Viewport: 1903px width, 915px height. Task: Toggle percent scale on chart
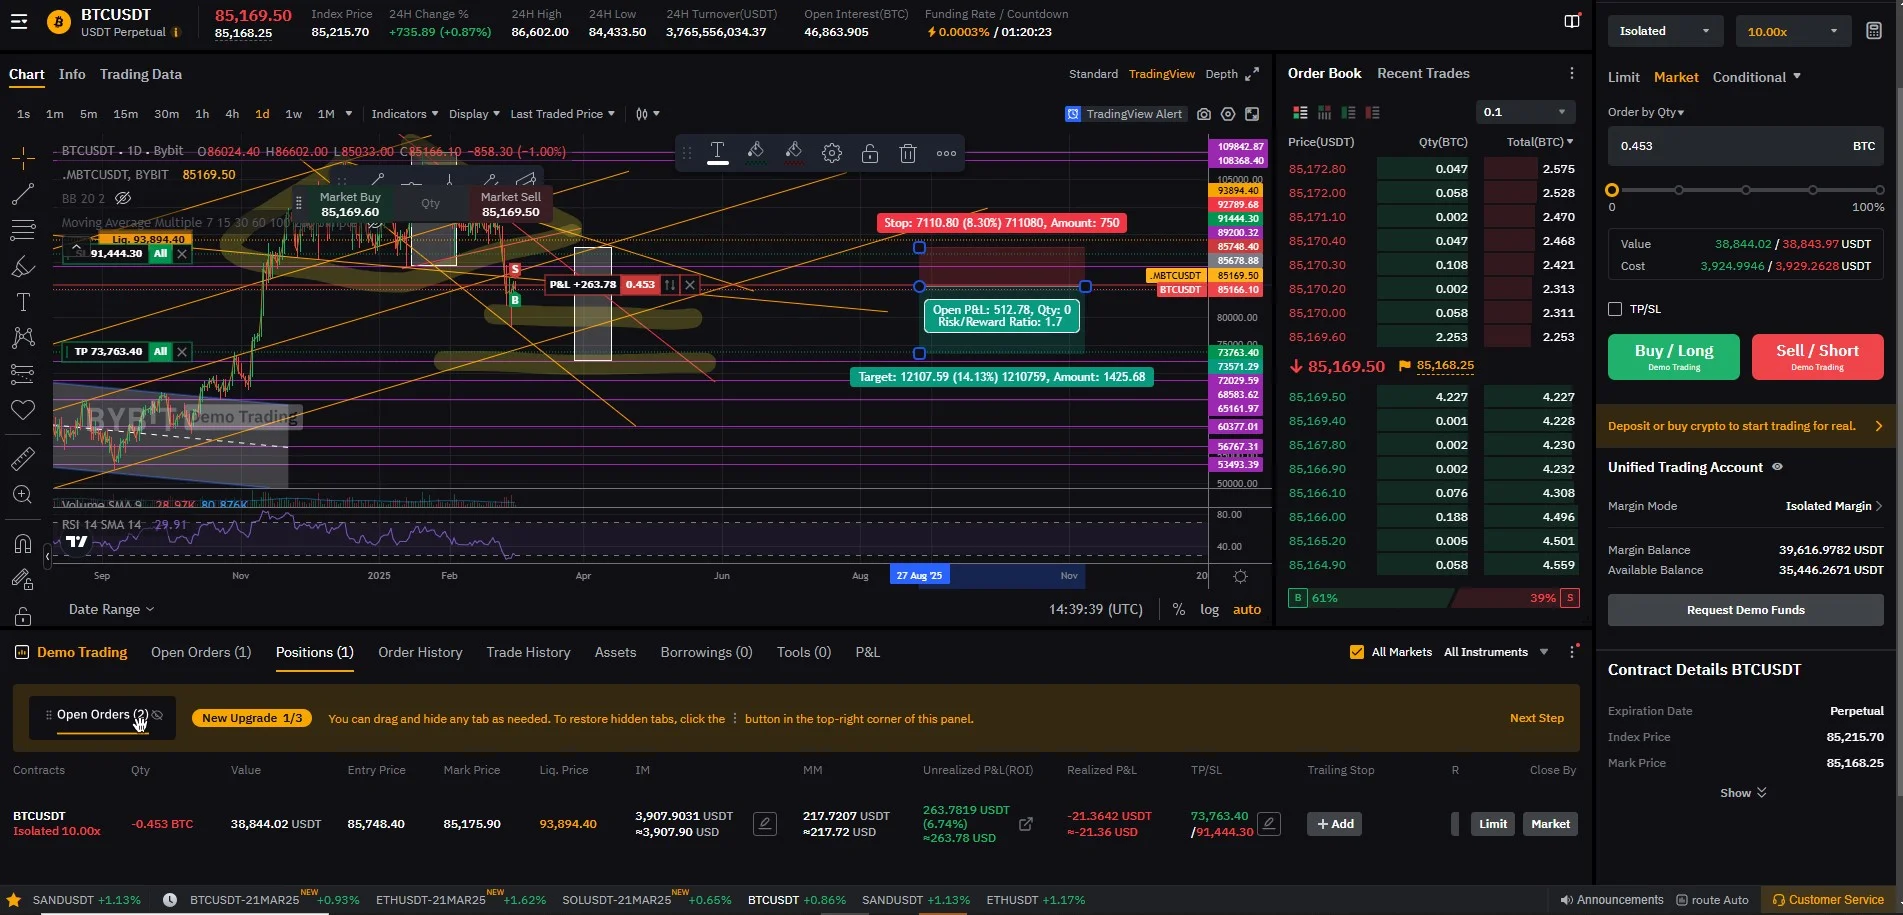pos(1179,609)
